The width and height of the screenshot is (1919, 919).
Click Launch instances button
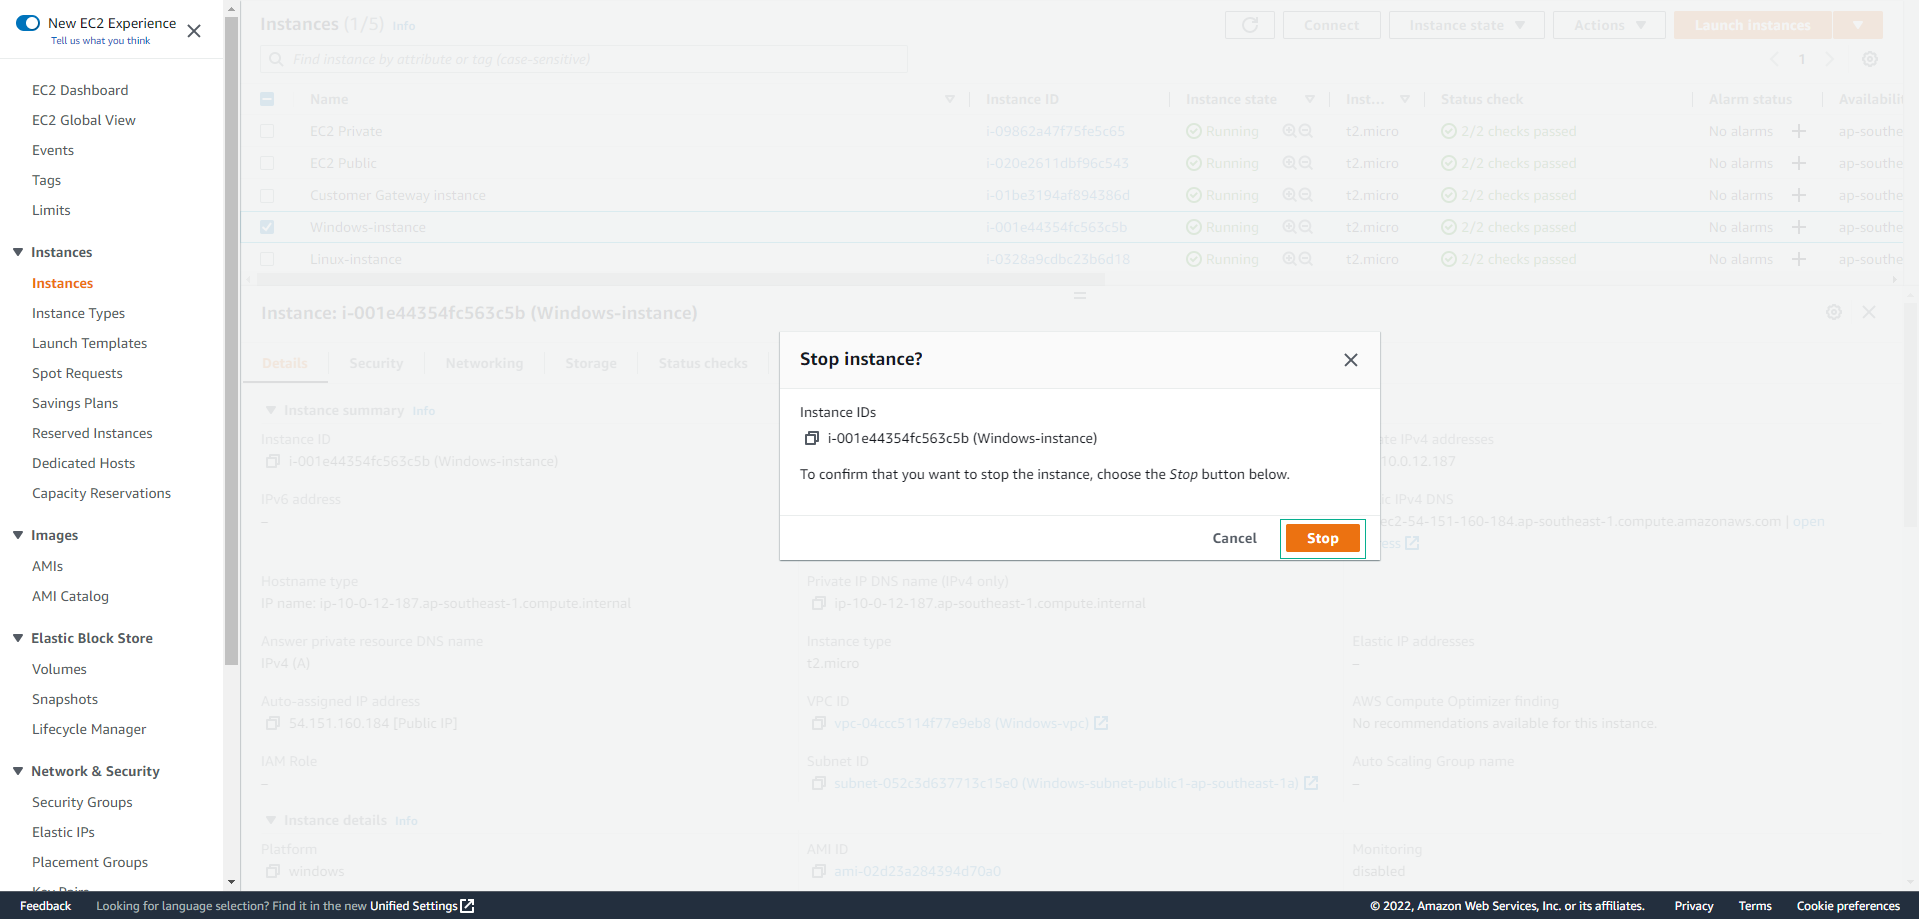tap(1752, 25)
